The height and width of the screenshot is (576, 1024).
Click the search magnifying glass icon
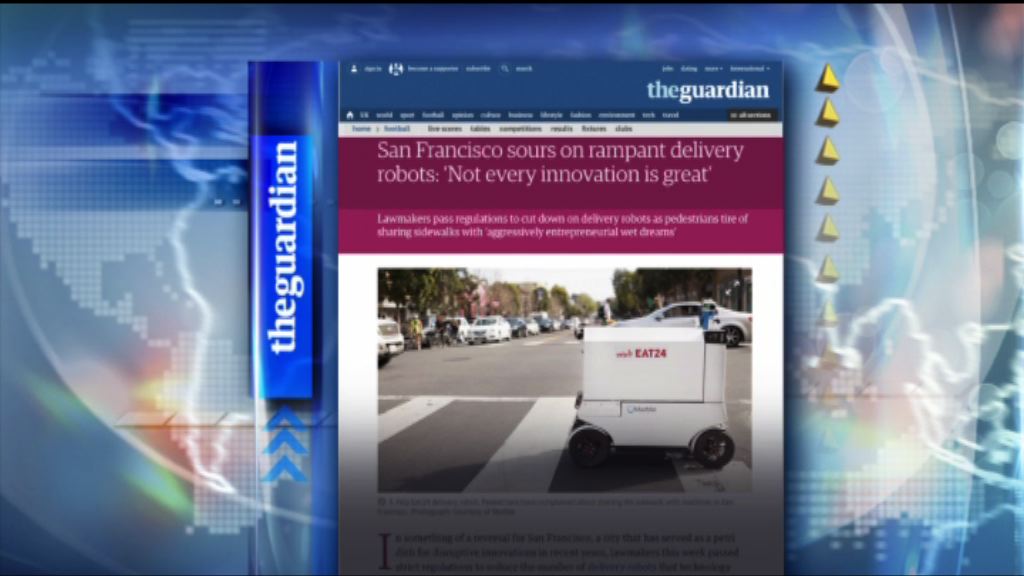point(505,69)
